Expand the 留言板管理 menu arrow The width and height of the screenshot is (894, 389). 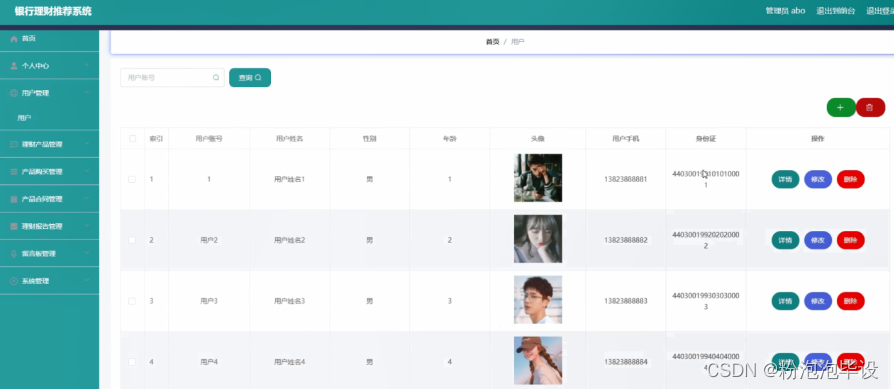tap(87, 253)
